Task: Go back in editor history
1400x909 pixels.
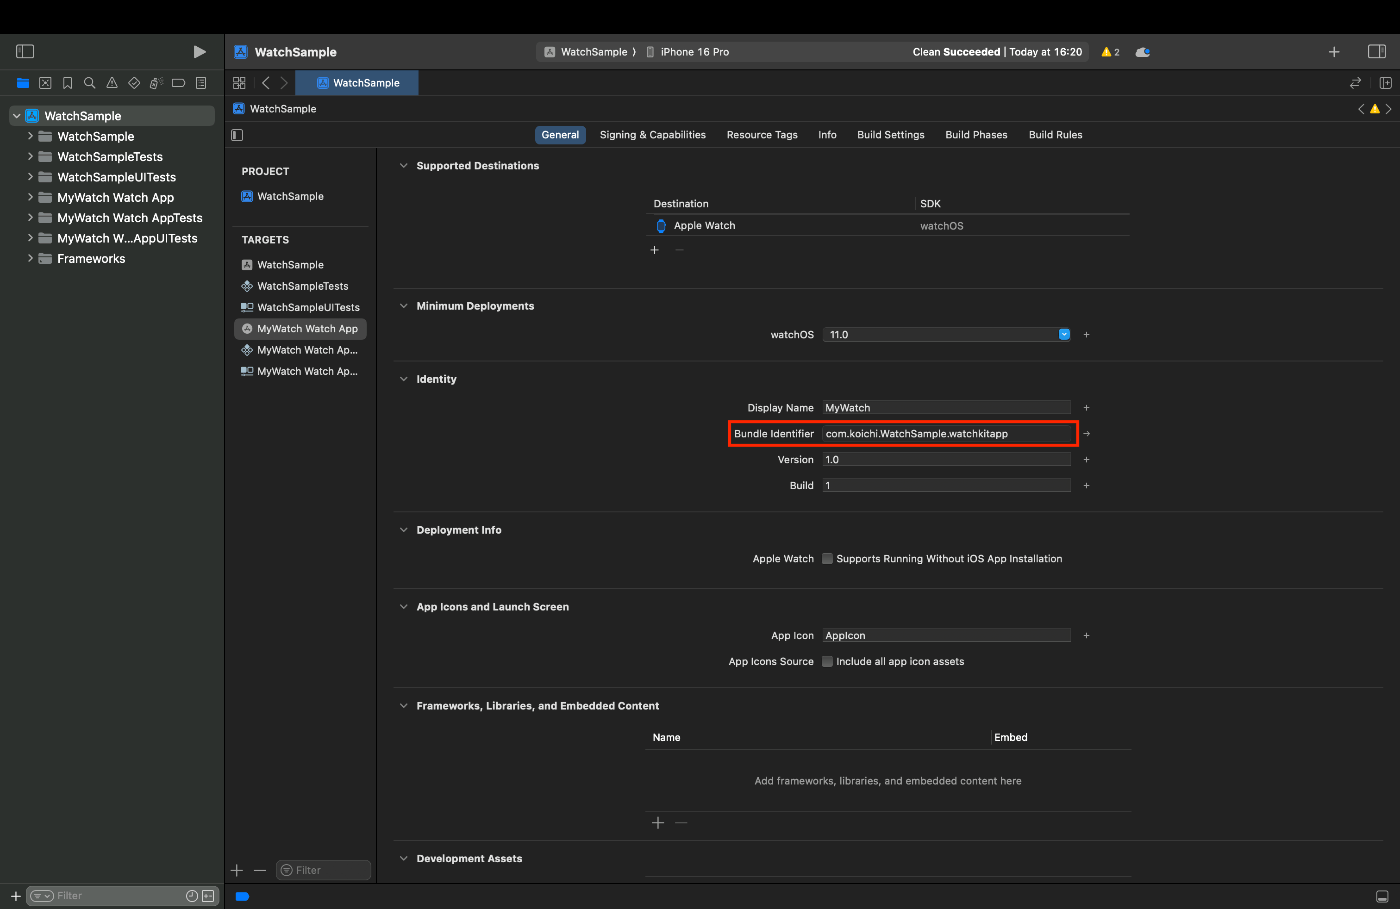Action: click(266, 83)
